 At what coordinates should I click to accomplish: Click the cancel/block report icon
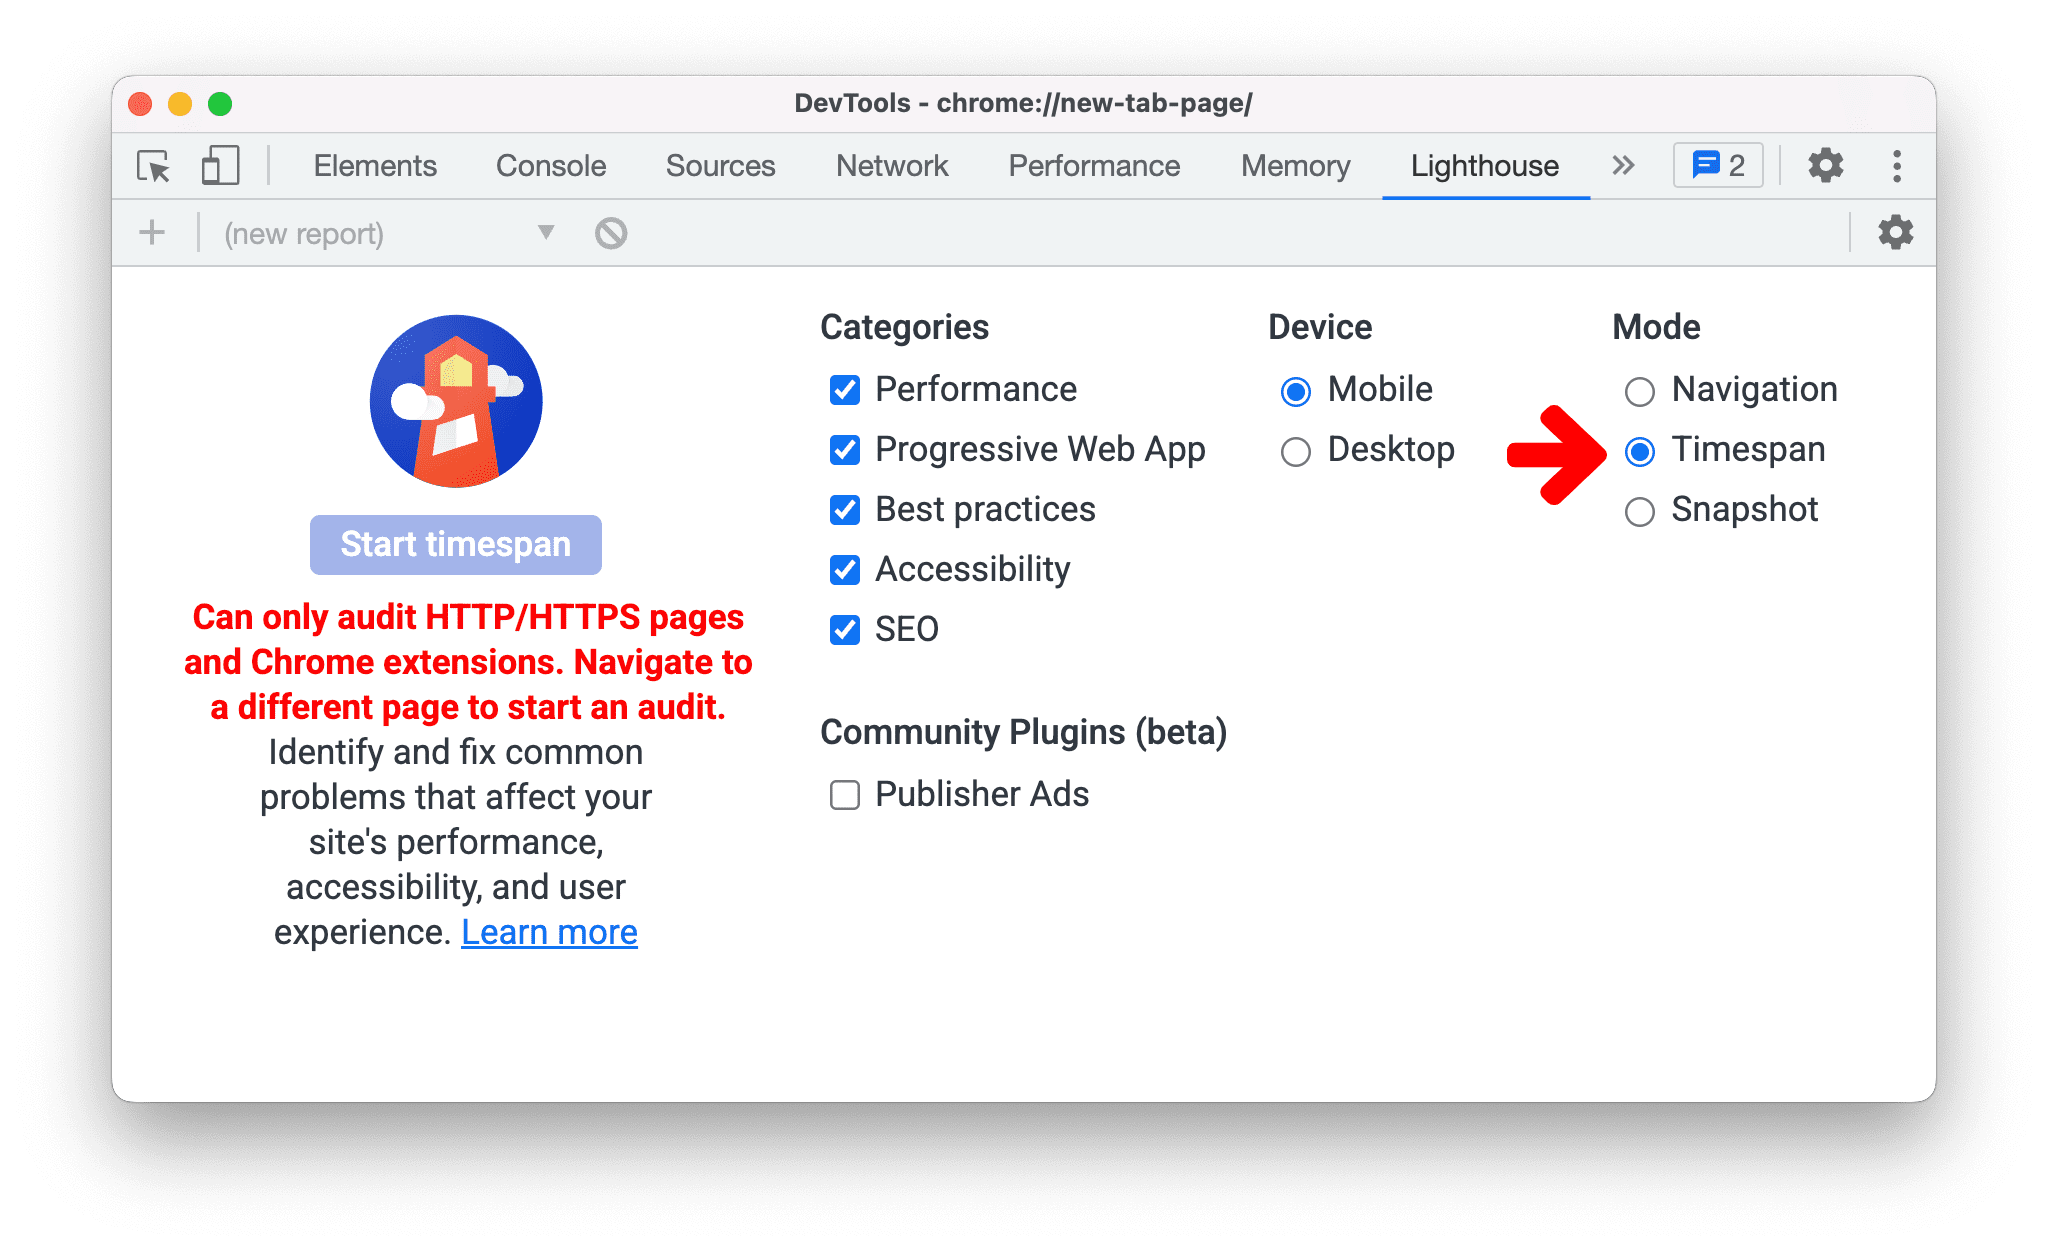(611, 233)
